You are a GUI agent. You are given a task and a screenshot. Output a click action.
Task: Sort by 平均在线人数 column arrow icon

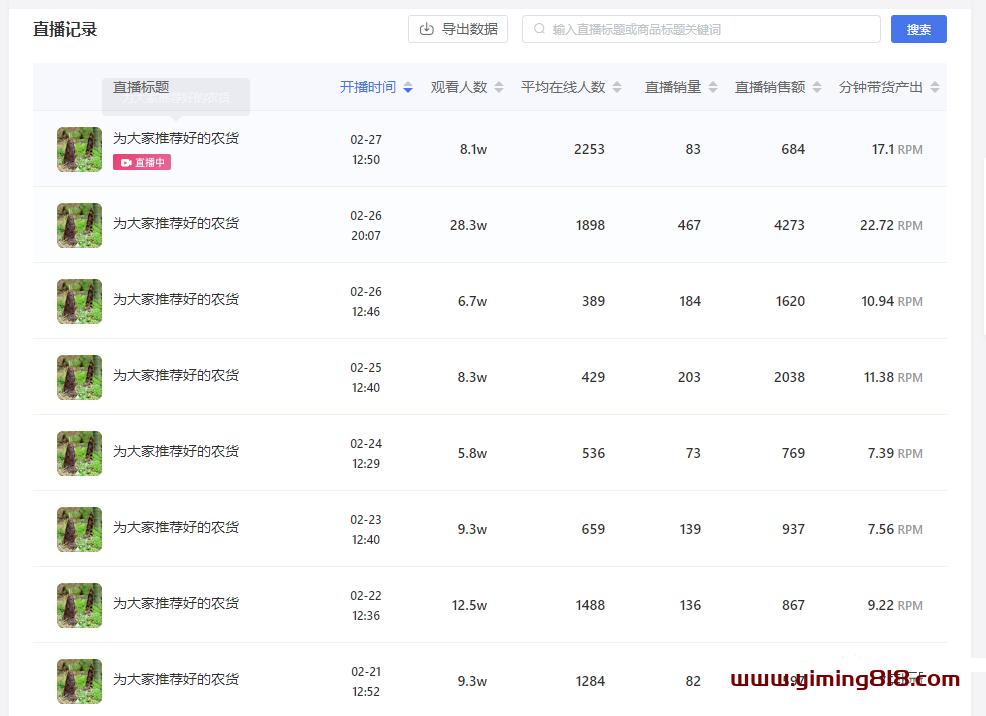click(617, 88)
